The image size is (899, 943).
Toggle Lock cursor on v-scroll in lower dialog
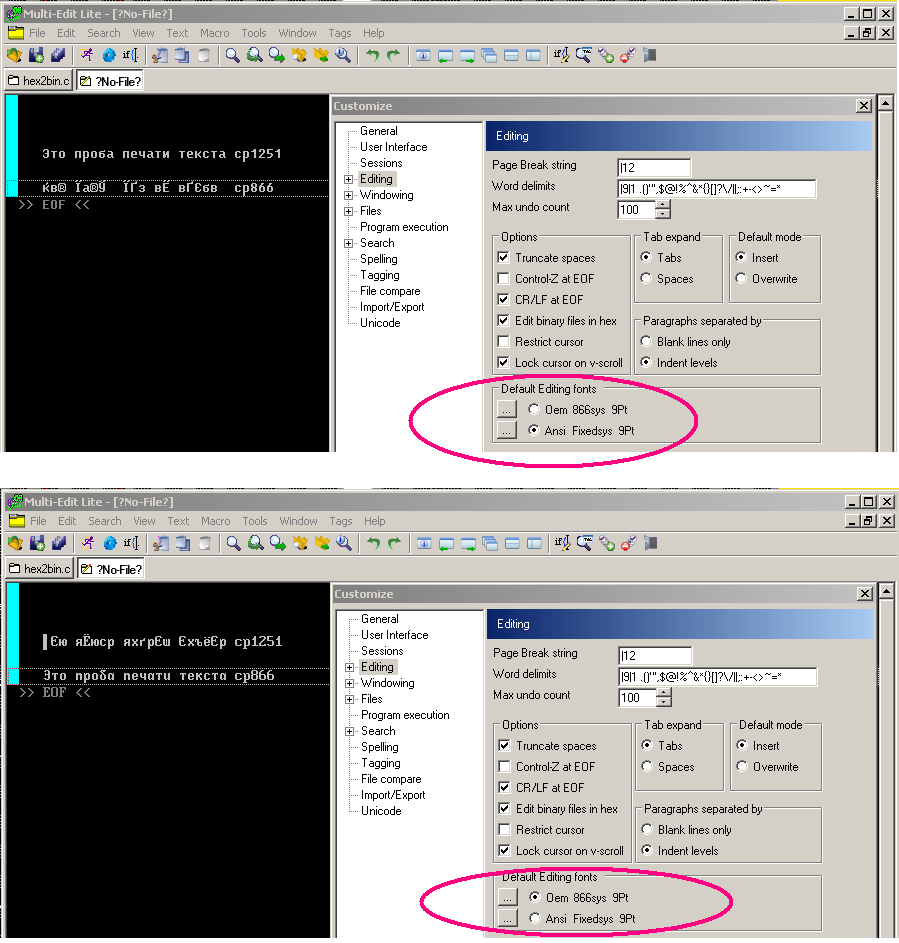505,850
